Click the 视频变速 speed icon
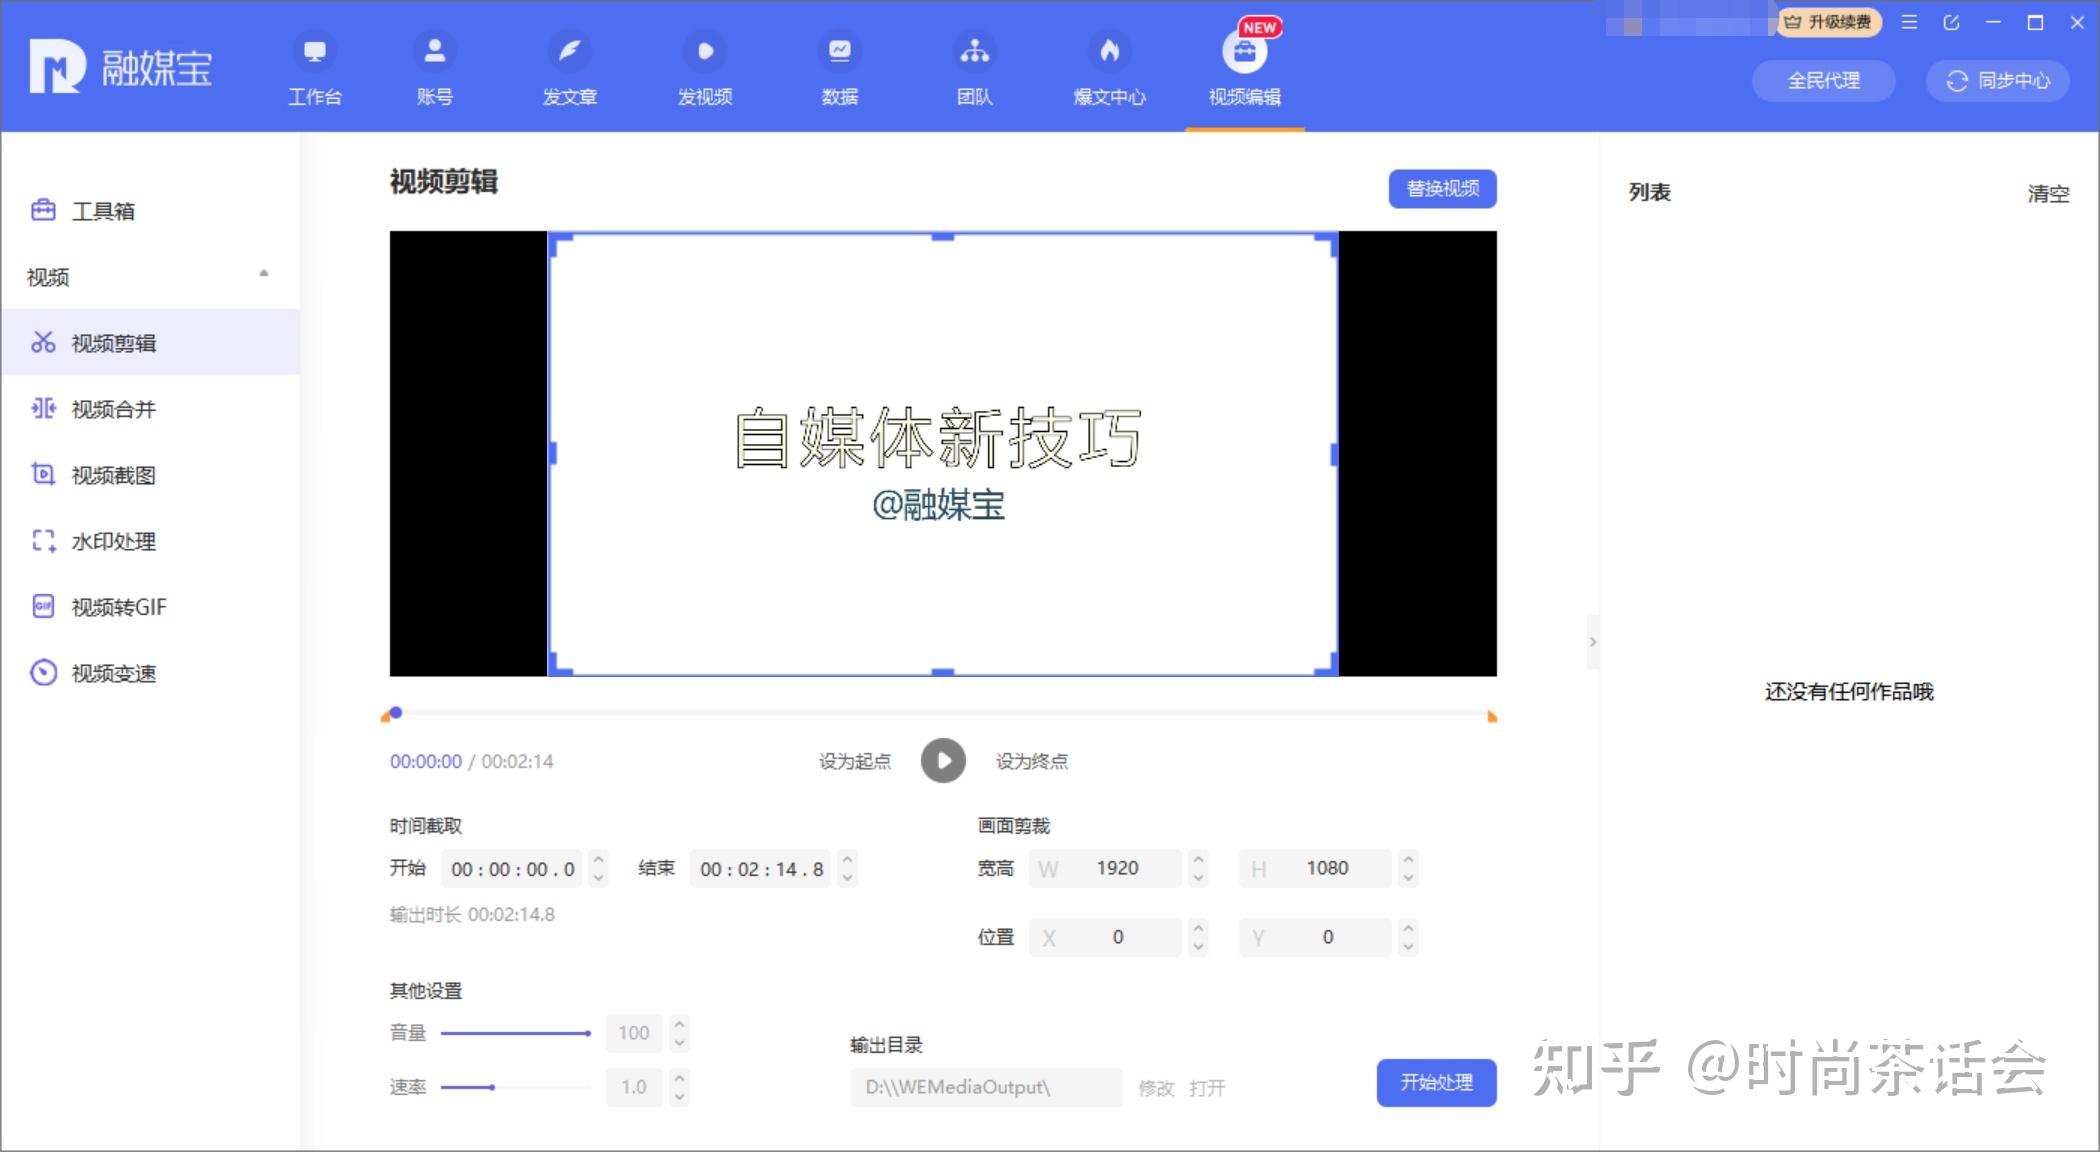 click(43, 672)
